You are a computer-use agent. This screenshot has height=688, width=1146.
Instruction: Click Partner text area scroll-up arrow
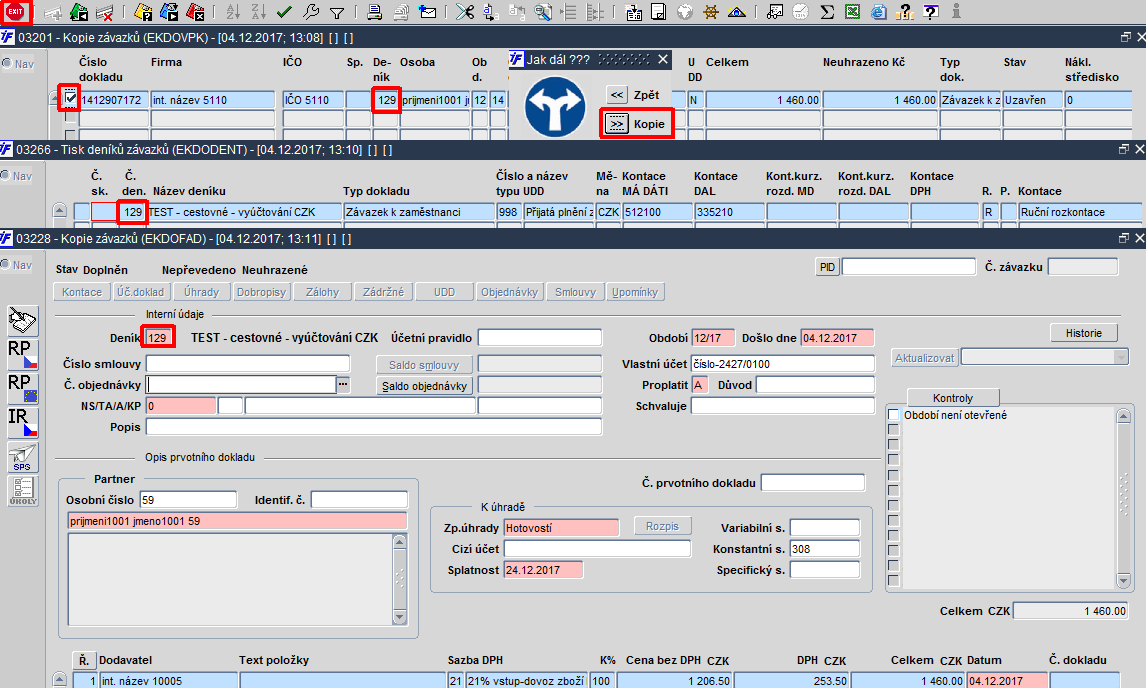coord(399,542)
